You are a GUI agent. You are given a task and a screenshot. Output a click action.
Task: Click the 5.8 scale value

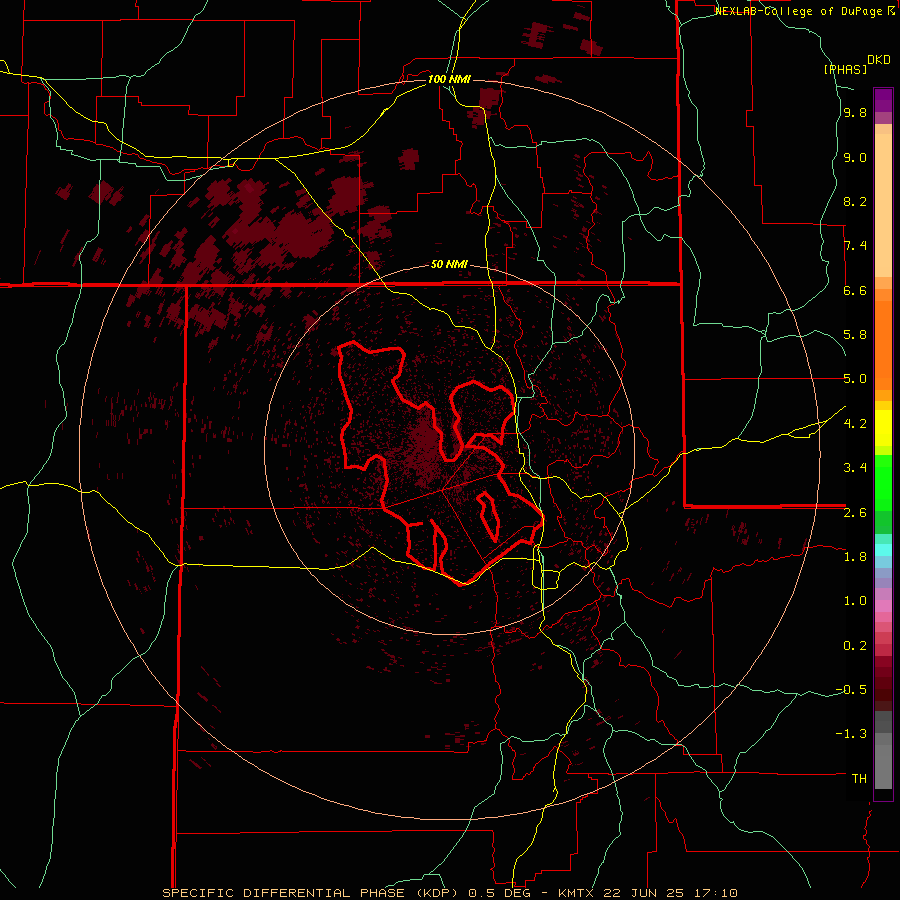pyautogui.click(x=855, y=335)
